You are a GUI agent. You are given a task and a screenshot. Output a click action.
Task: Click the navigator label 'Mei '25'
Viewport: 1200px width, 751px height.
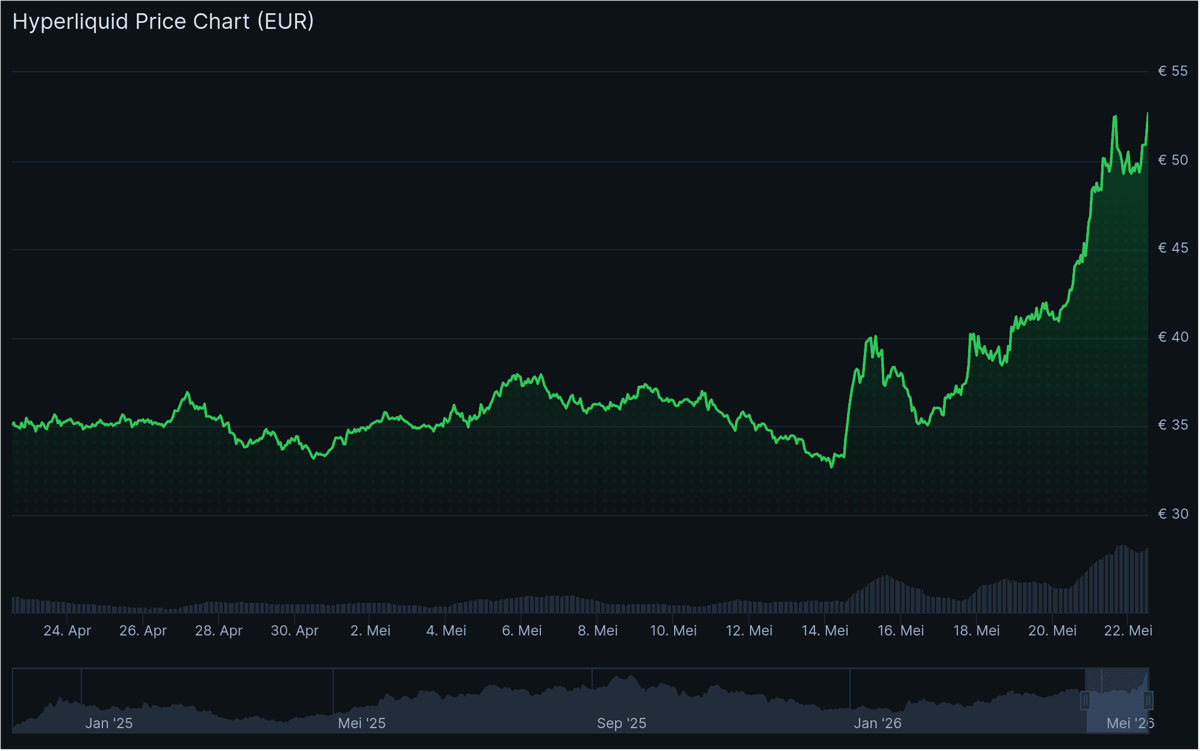[x=362, y=723]
